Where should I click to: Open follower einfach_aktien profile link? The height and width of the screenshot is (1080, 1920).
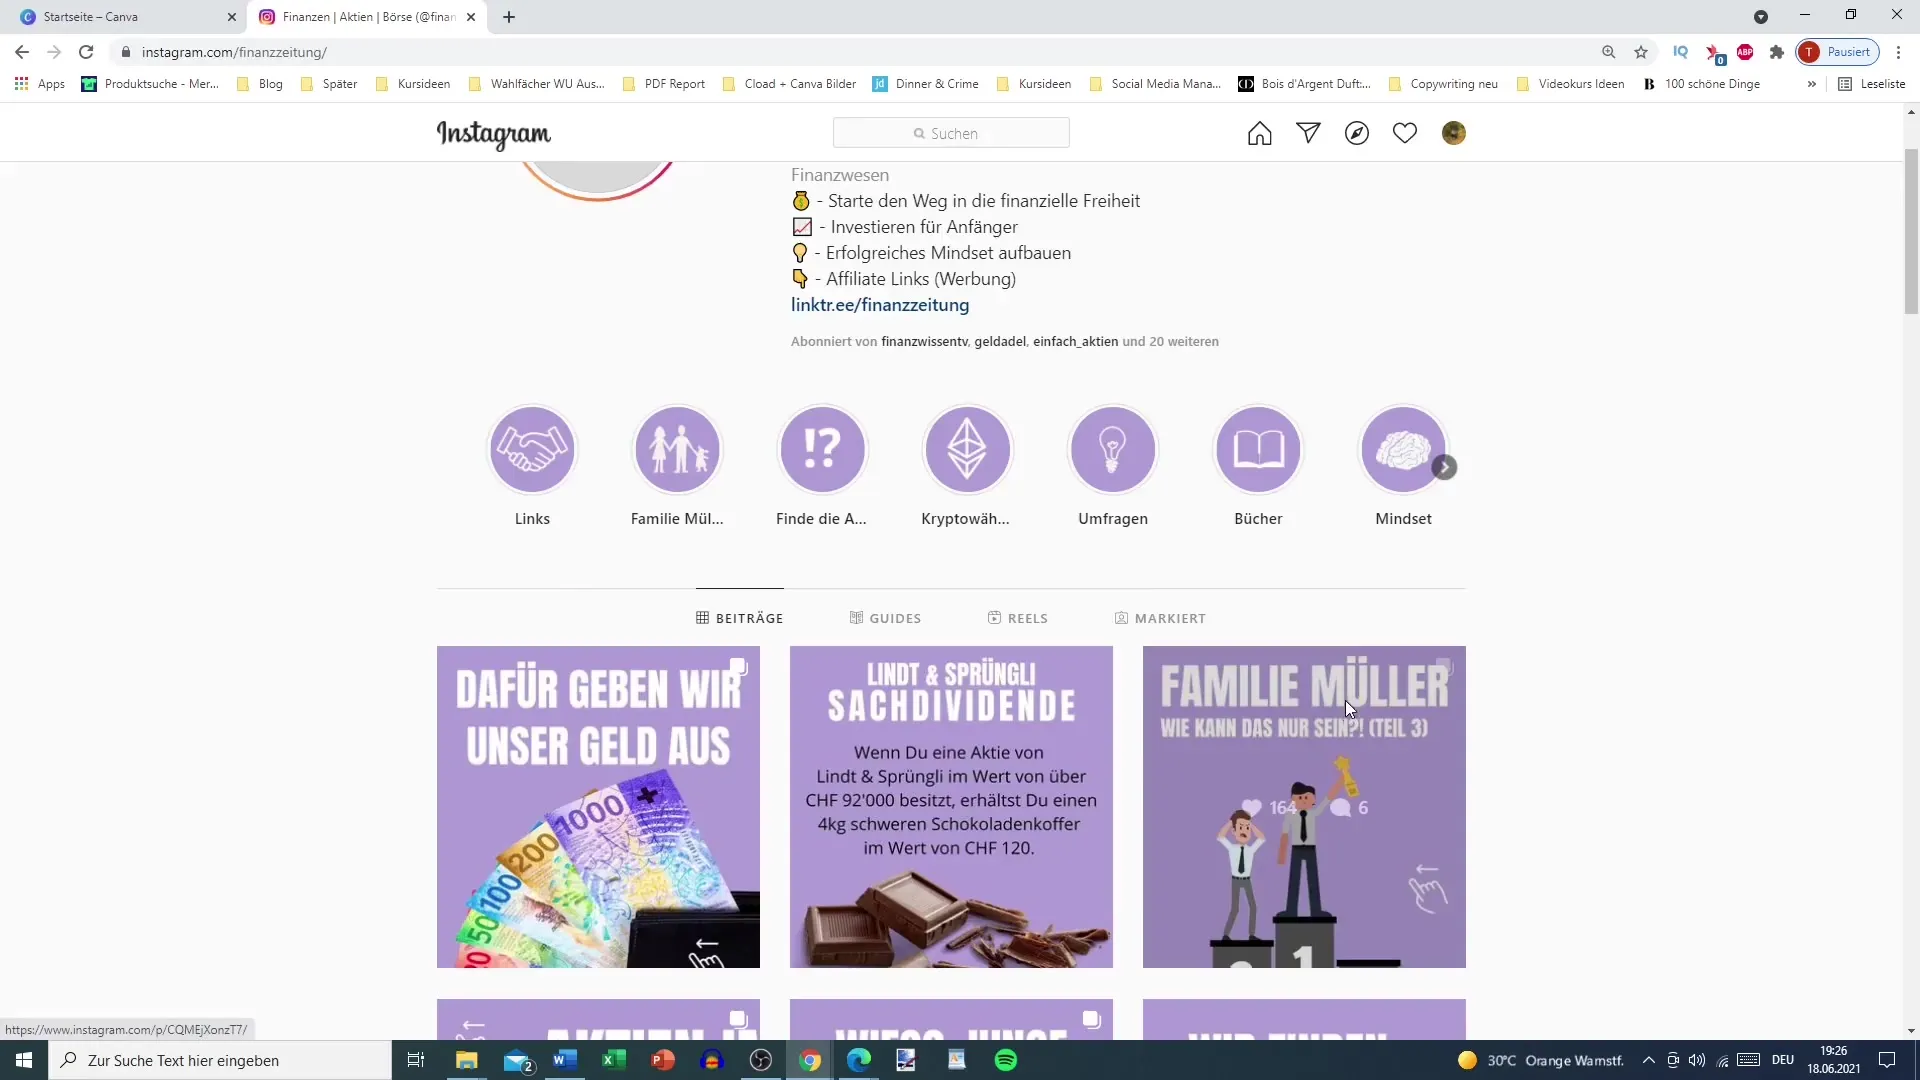1075,342
